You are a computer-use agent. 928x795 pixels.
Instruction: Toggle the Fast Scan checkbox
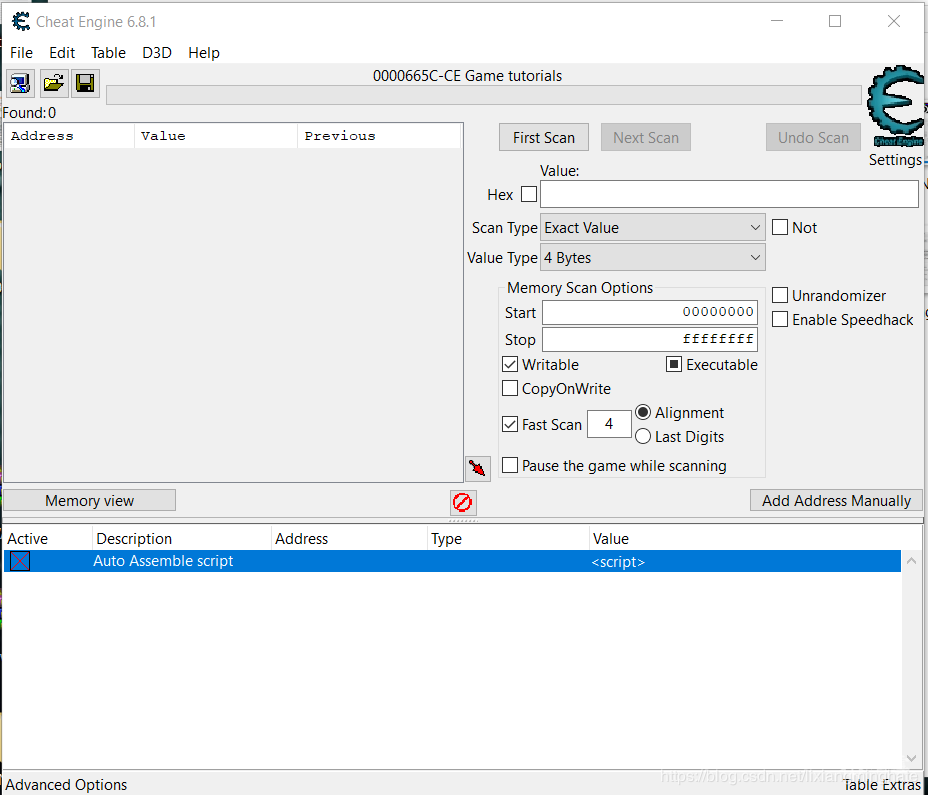510,424
